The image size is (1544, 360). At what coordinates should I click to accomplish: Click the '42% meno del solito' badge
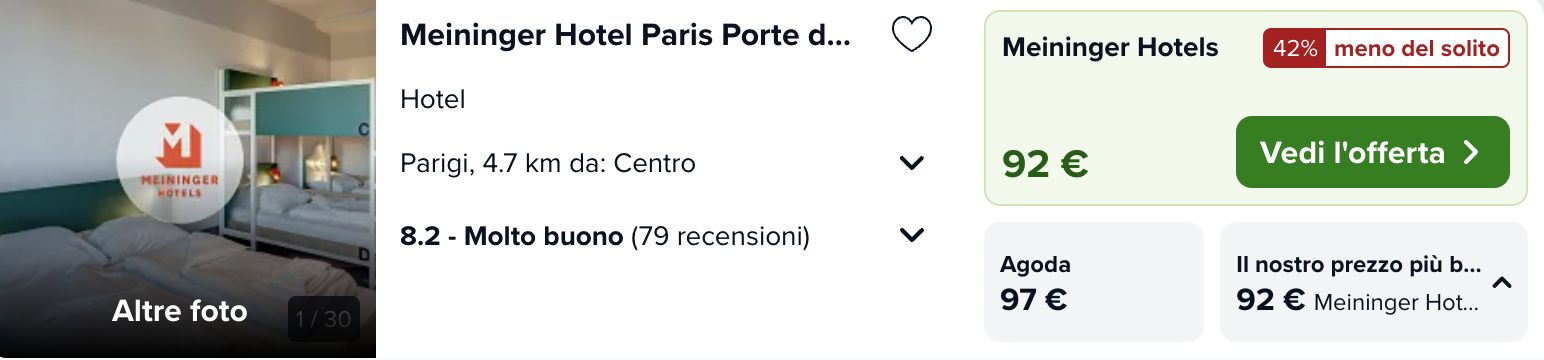click(1386, 48)
